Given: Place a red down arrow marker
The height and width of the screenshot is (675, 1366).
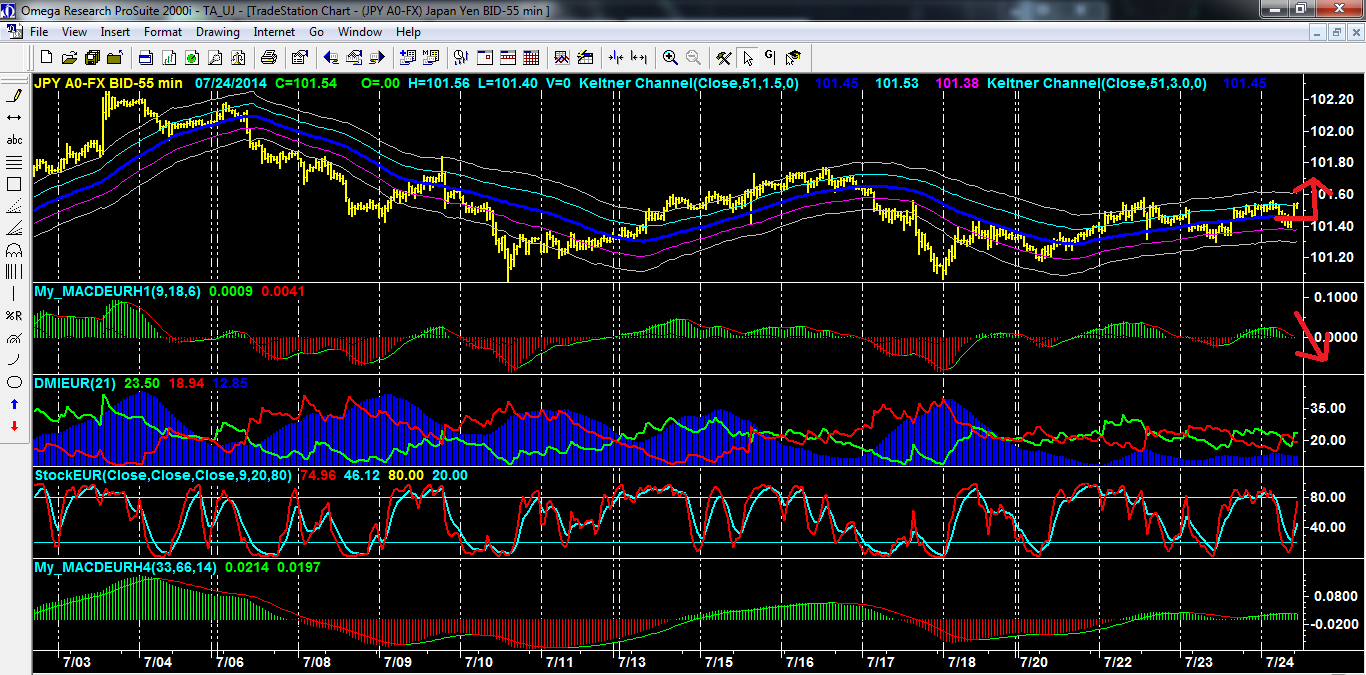Looking at the screenshot, I should tap(14, 426).
